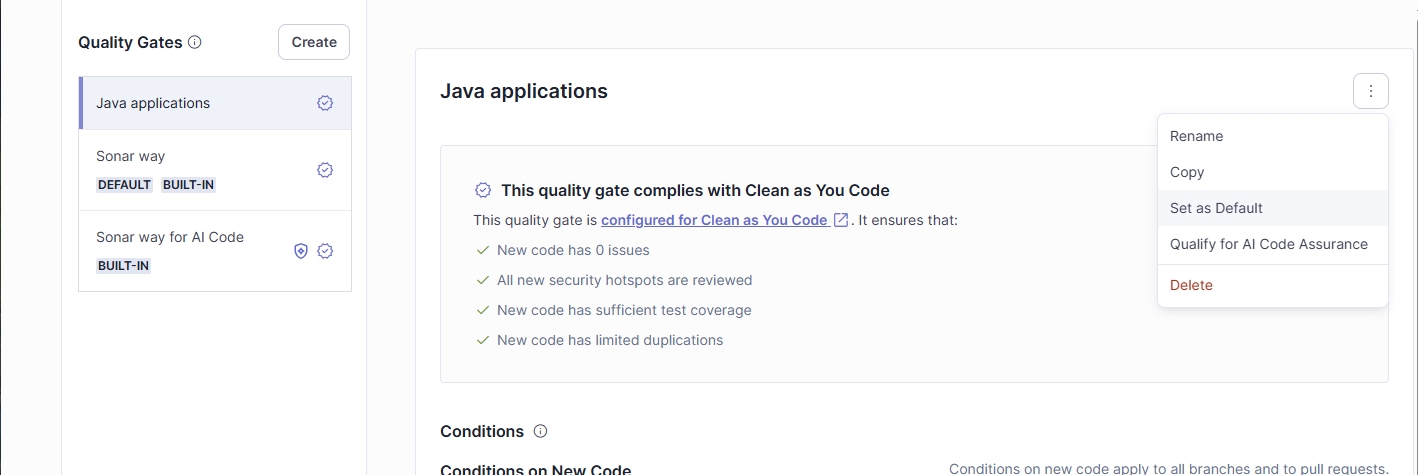Open the Sonar way for AI Code gate
The image size is (1418, 475).
coord(170,237)
